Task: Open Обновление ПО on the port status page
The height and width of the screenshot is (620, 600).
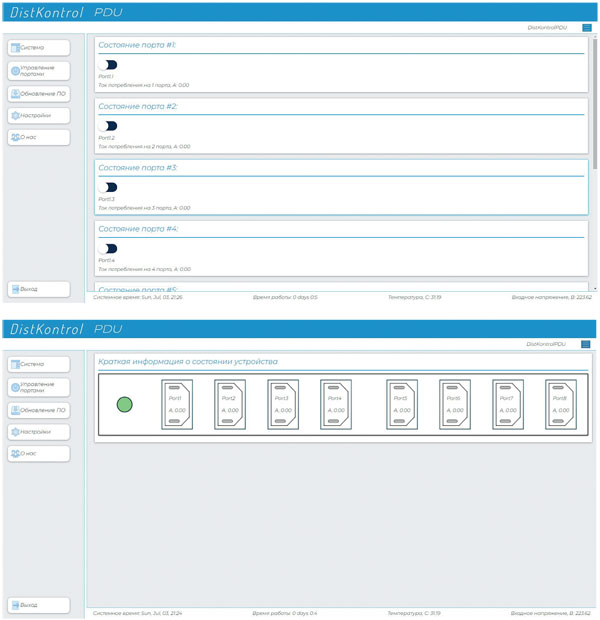Action: pos(39,94)
